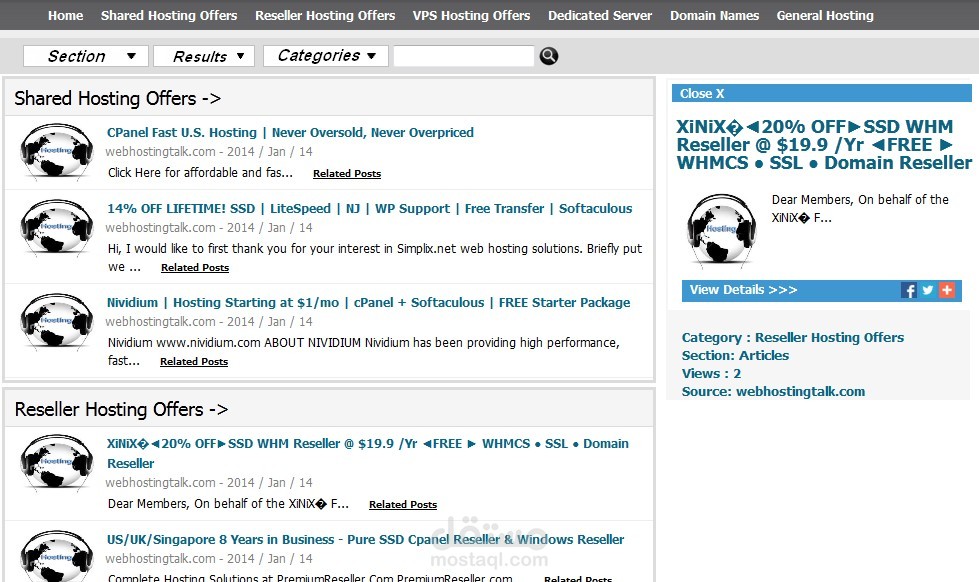Image resolution: width=979 pixels, height=582 pixels.
Task: Click 'Dear Members, On behalf' snippet in Reseller list
Action: [228, 504]
